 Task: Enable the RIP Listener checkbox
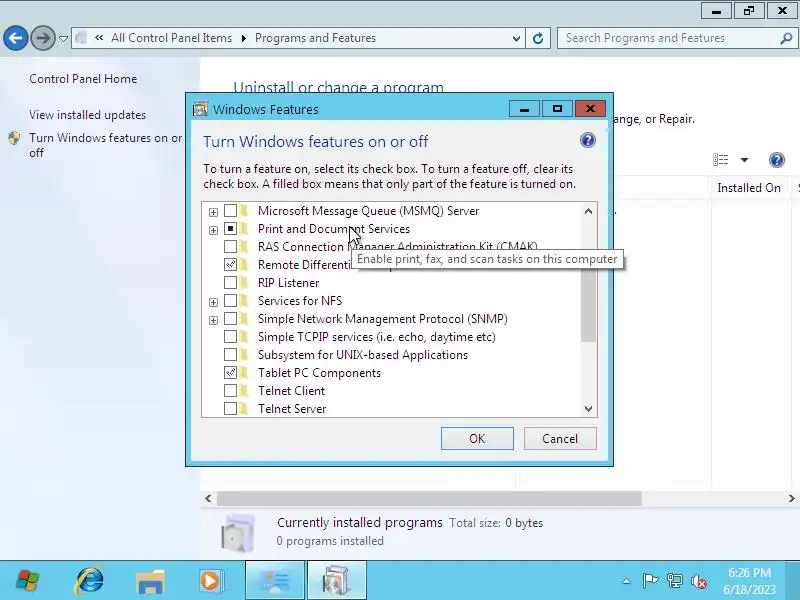click(231, 283)
